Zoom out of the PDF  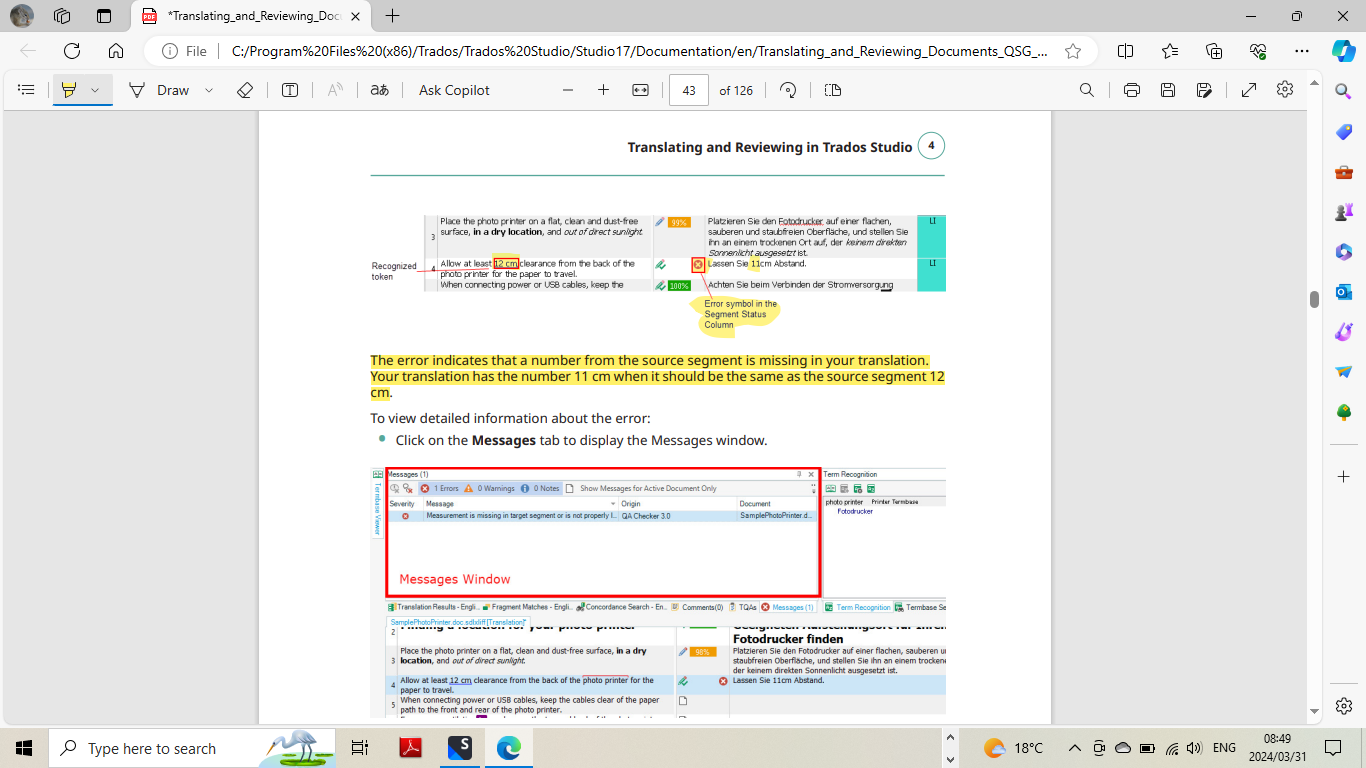coord(568,90)
